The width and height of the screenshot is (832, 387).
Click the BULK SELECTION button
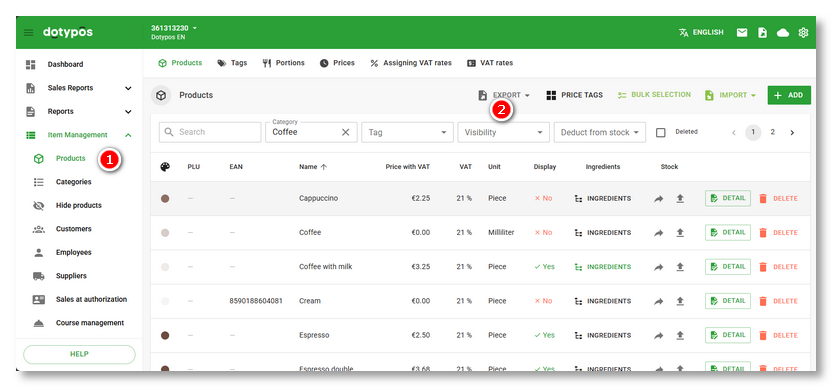pyautogui.click(x=654, y=95)
